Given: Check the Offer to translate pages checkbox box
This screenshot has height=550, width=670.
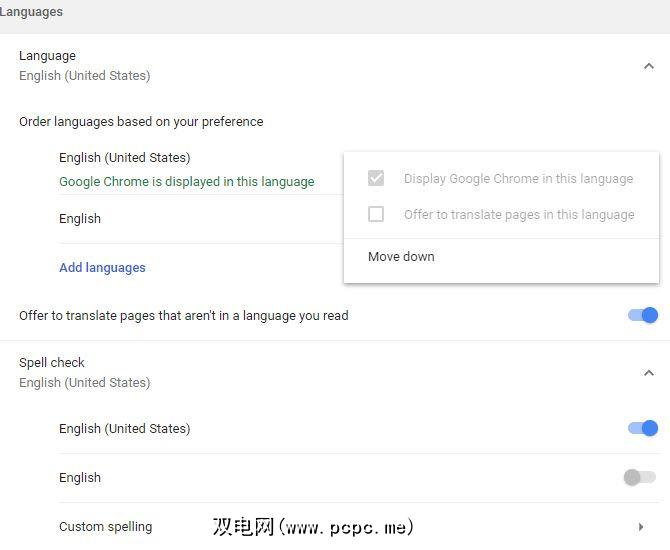Looking at the screenshot, I should [x=376, y=214].
